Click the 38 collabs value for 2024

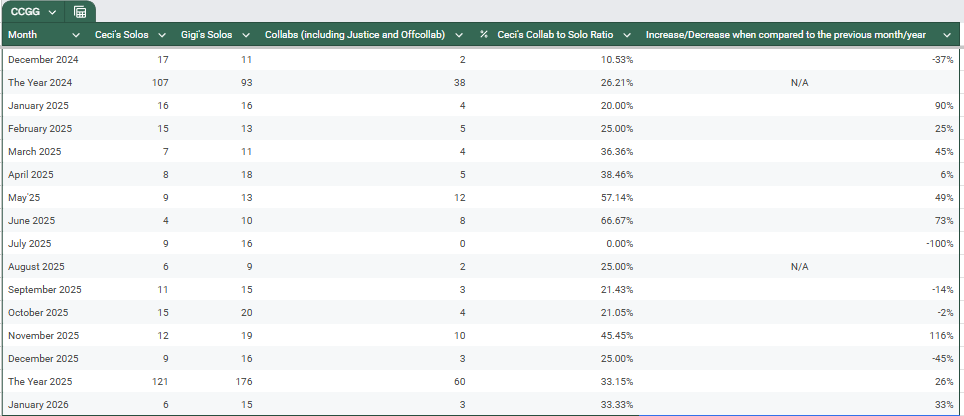[x=459, y=83]
